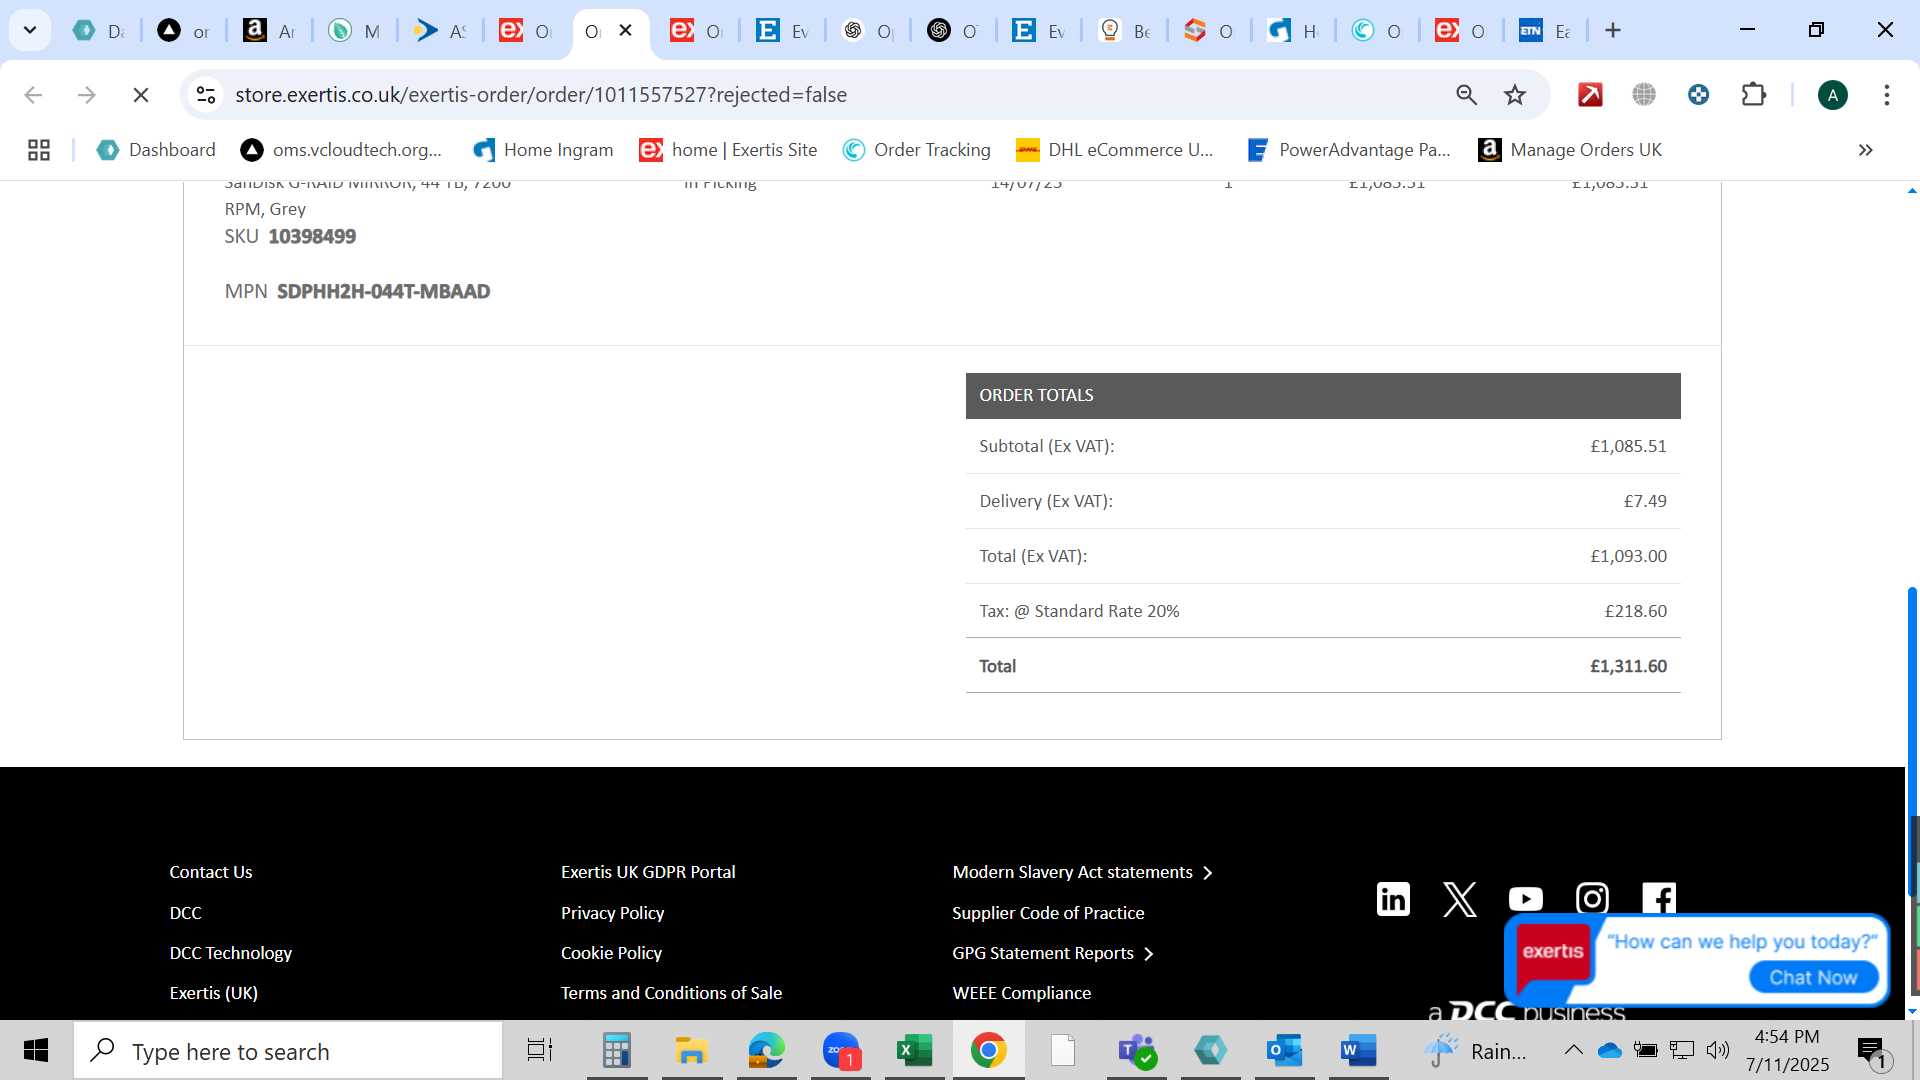Switch to the first Dashboard tab

click(x=98, y=30)
